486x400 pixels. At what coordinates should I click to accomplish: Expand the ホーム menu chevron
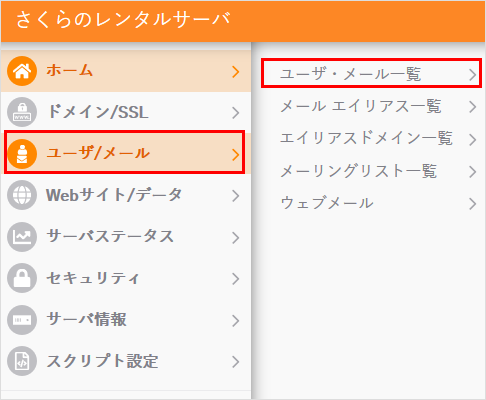(x=236, y=71)
